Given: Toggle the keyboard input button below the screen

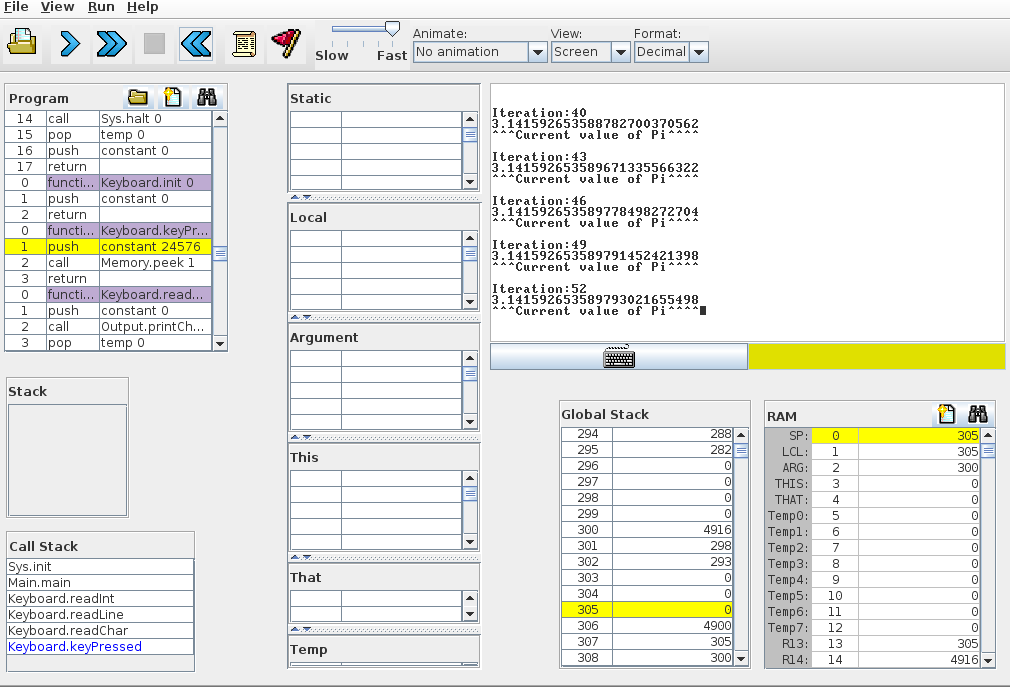Looking at the screenshot, I should point(619,357).
